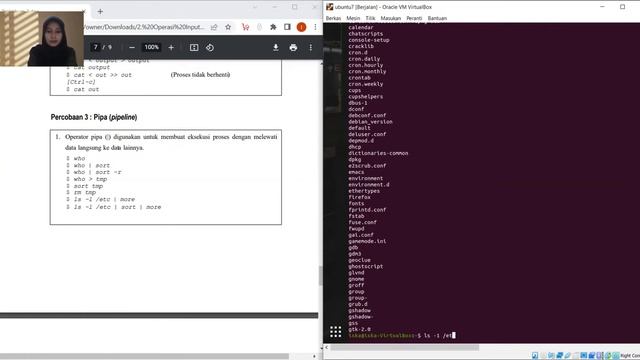Zoom in the PDF with plus button
This screenshot has width=640, height=360.
tap(171, 47)
